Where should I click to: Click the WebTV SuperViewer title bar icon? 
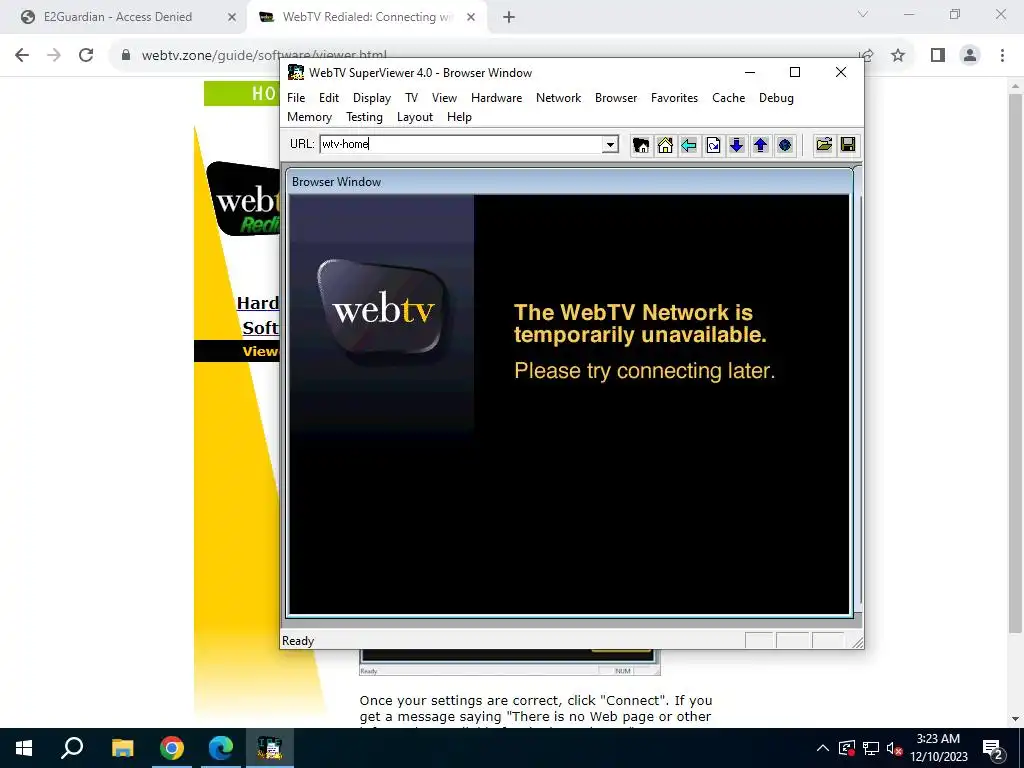296,72
